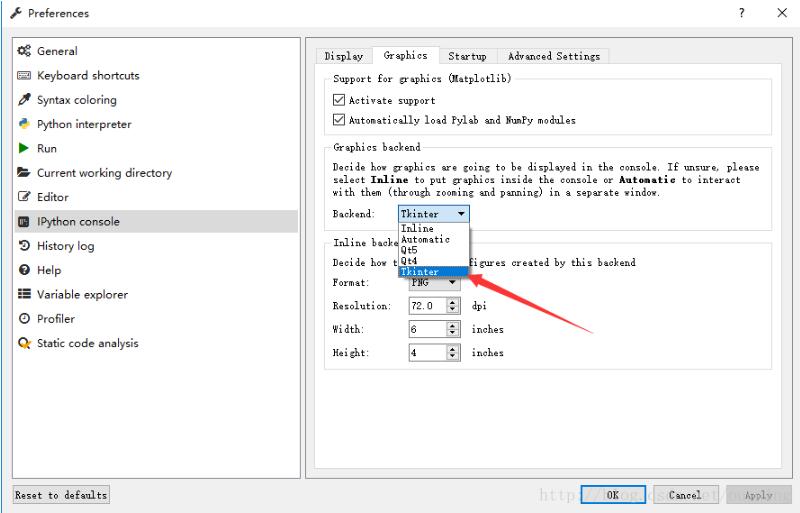Select Syntax coloring in sidebar
The width and height of the screenshot is (800, 513).
pyautogui.click(x=155, y=100)
